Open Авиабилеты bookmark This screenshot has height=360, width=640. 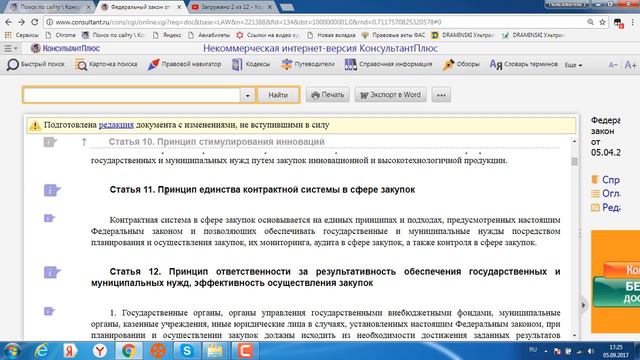tap(209, 35)
